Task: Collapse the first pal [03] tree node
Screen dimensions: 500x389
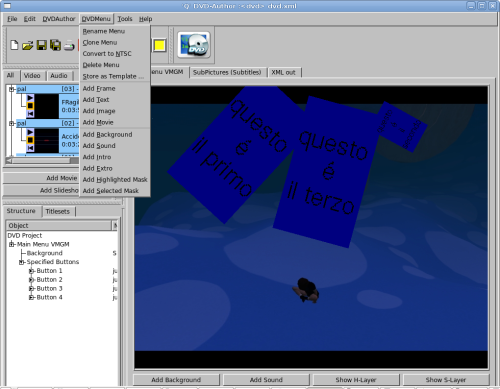Action: pyautogui.click(x=12, y=89)
